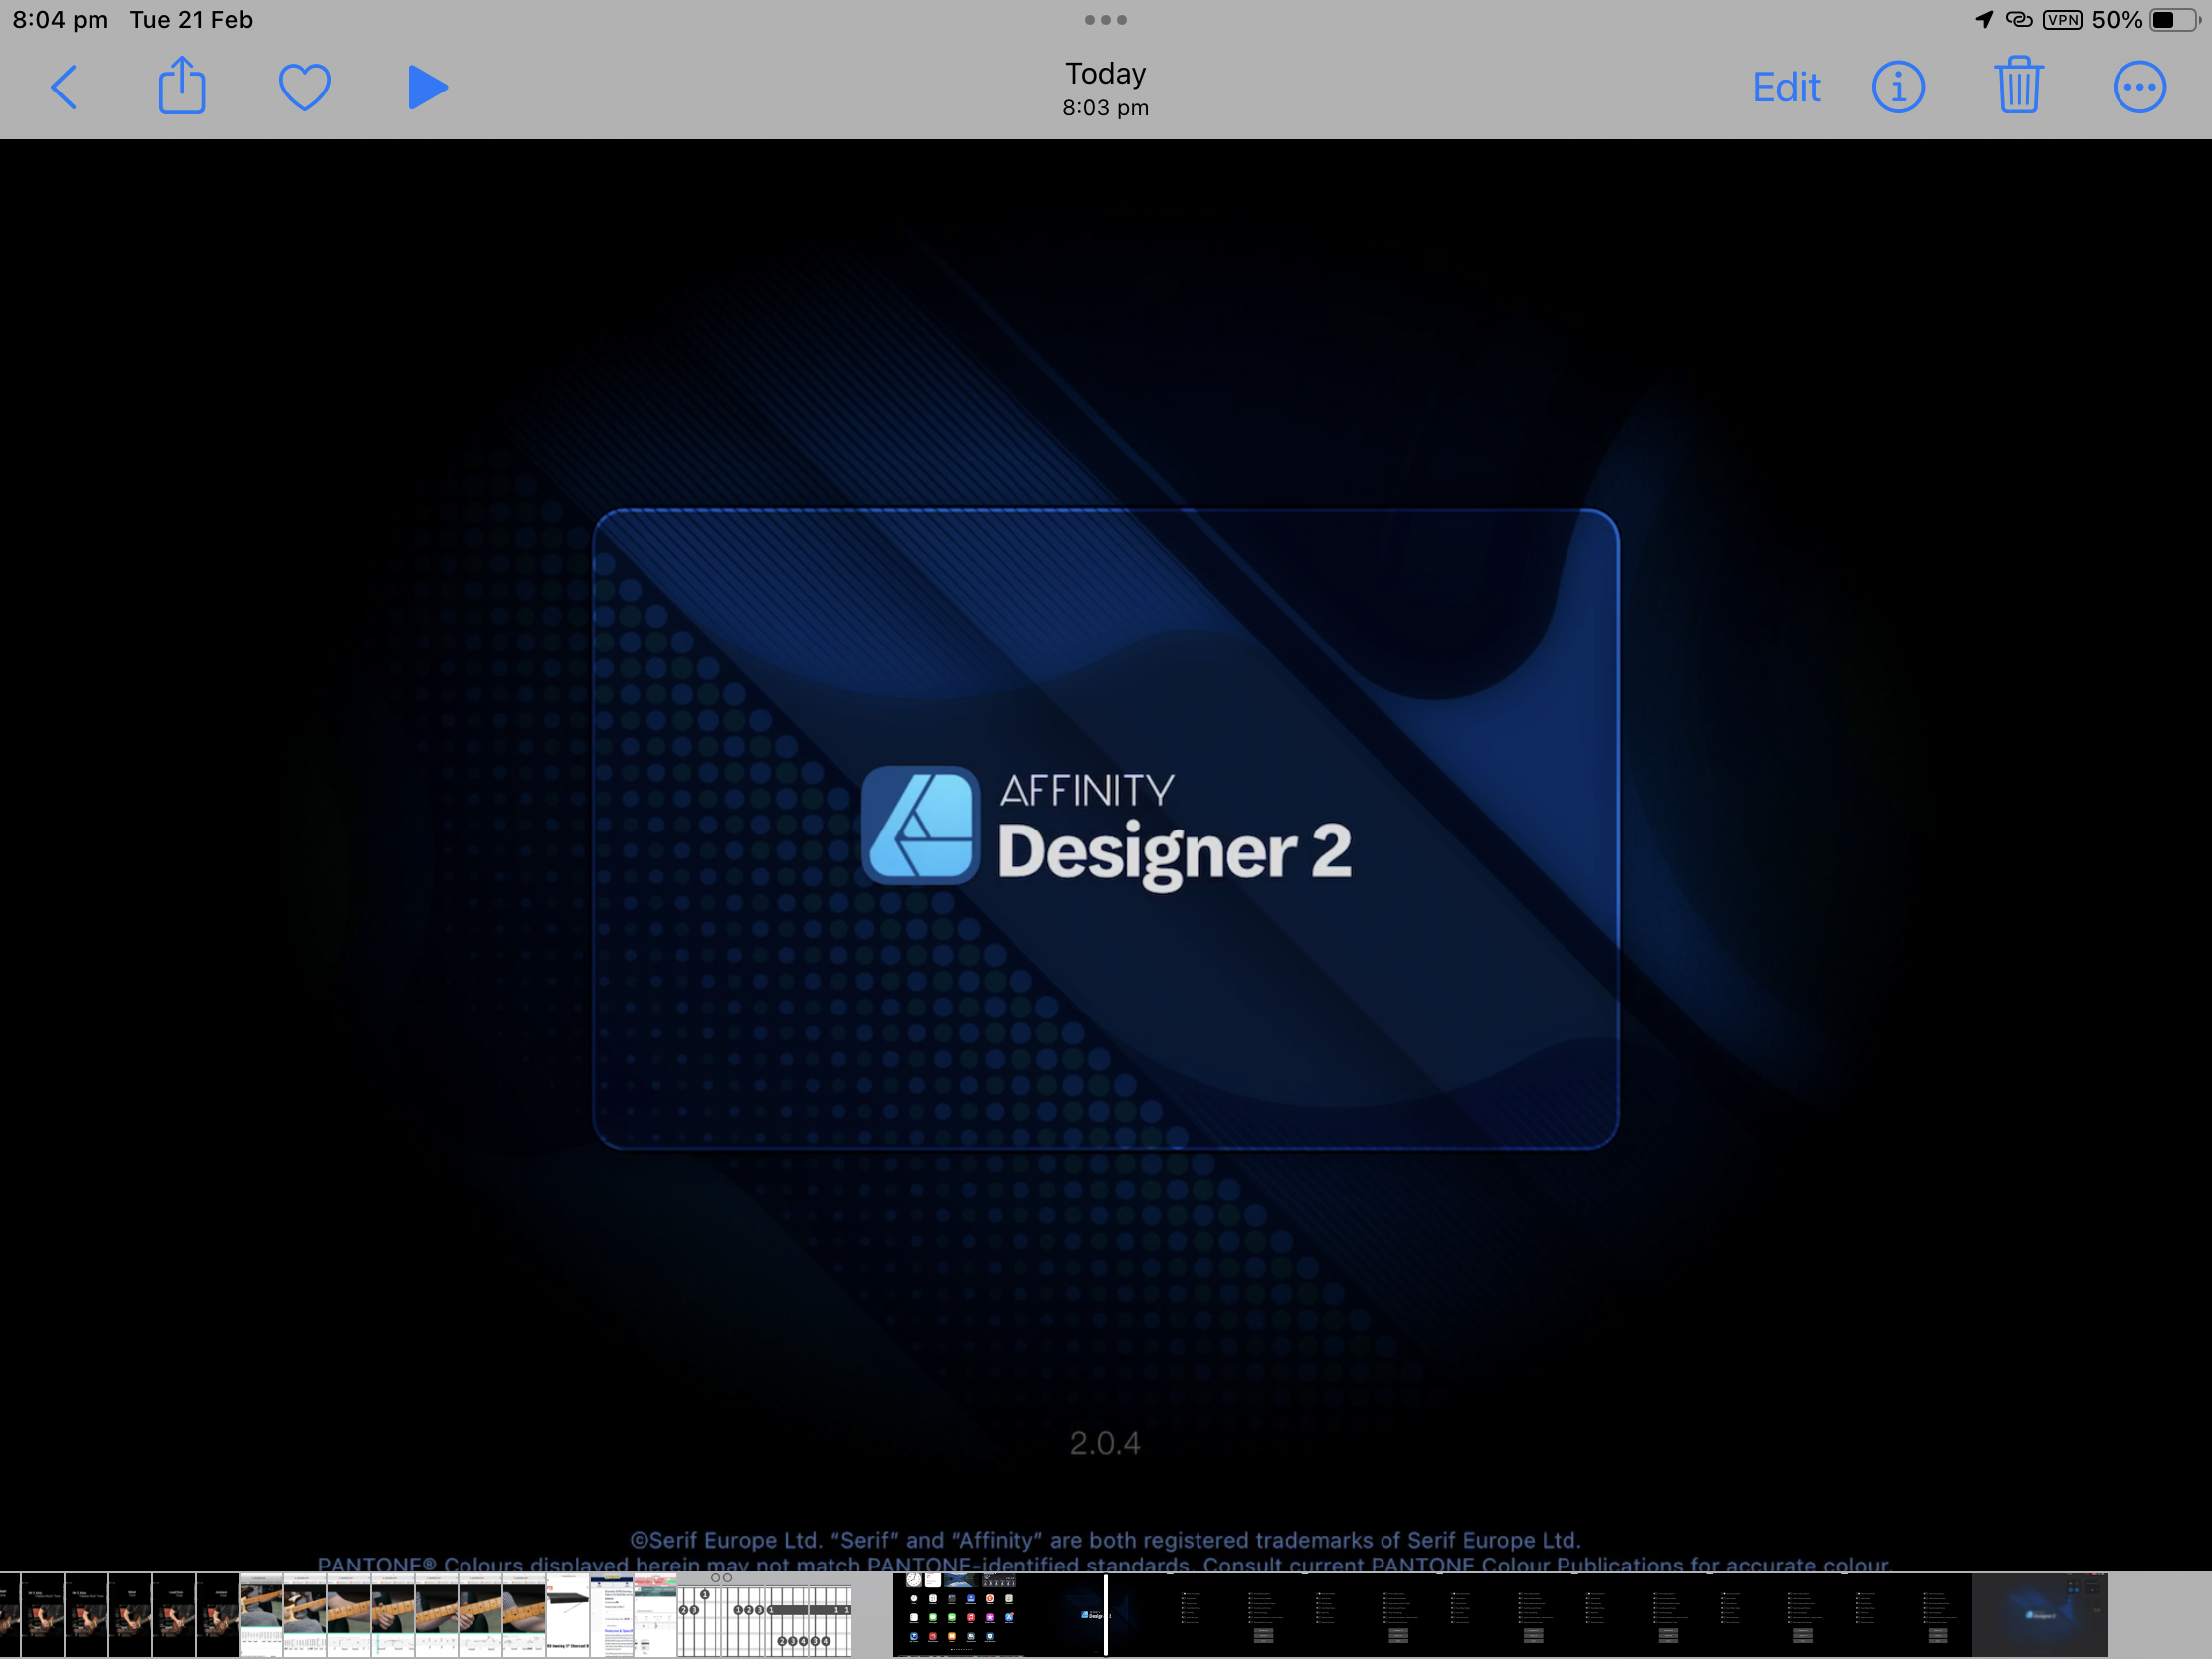Tap the Today 8:03 pm title

point(1105,88)
